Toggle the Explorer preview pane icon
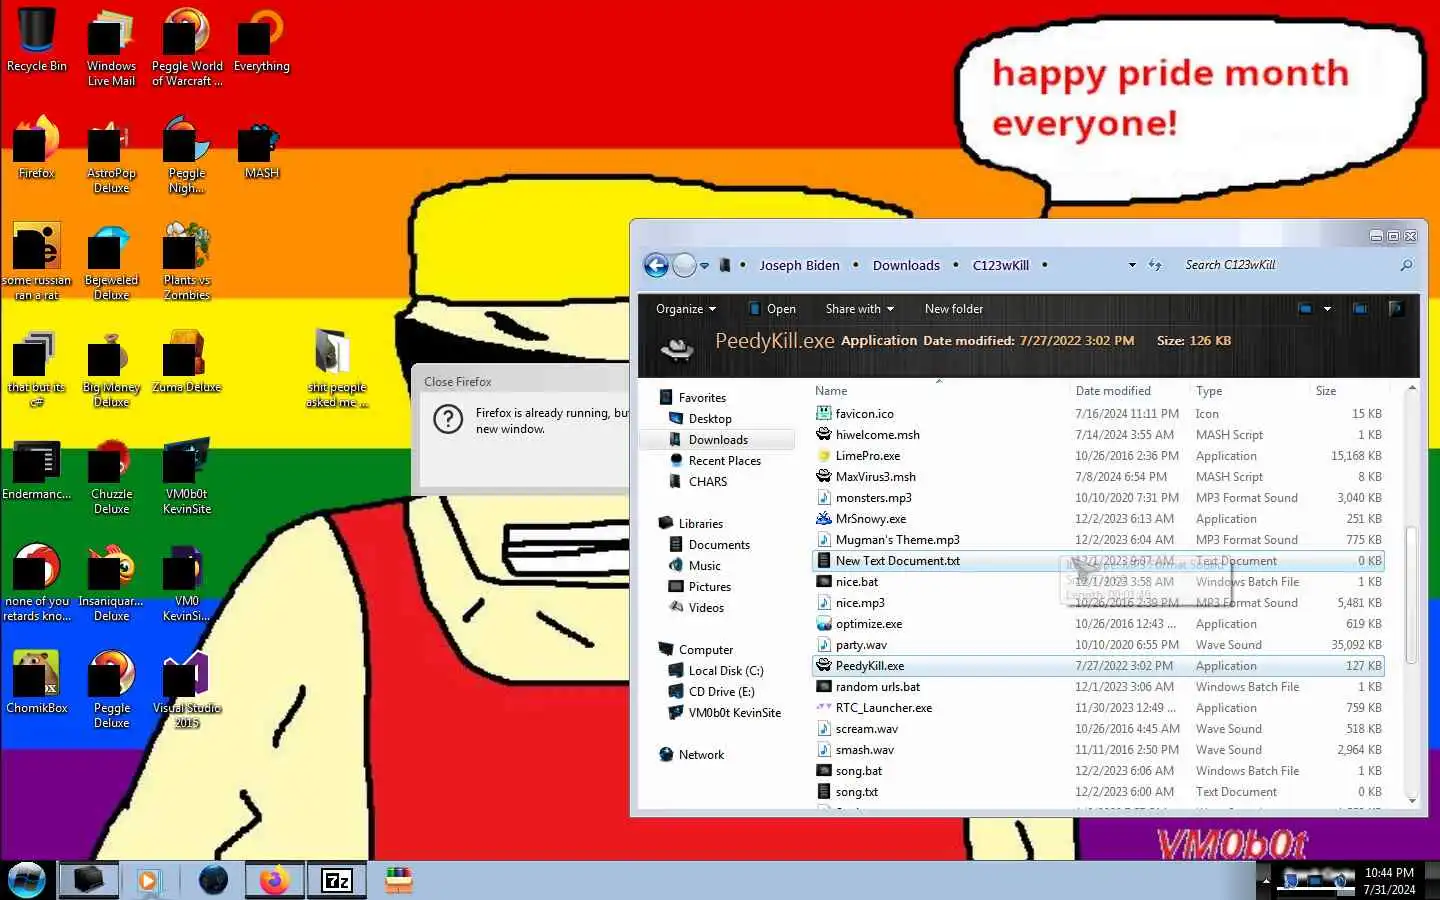Screen dimensions: 1440x900 (1360, 309)
